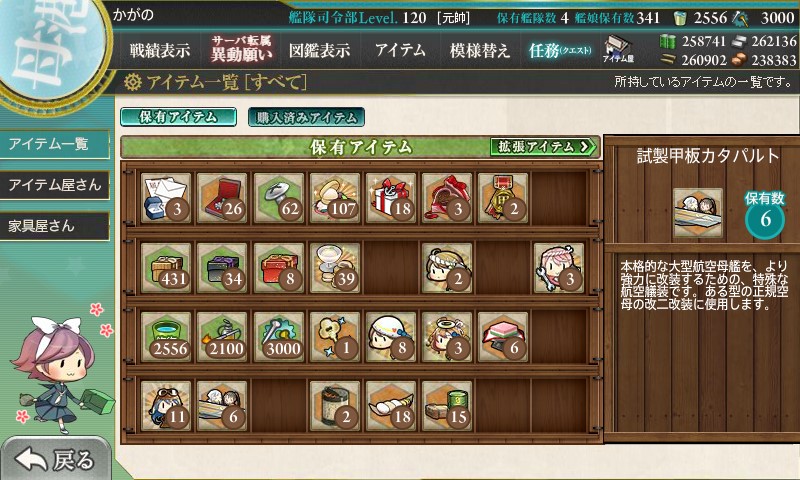Viewport: 800px width, 480px height.
Task: Select the canned food item showing 15
Action: 446,406
